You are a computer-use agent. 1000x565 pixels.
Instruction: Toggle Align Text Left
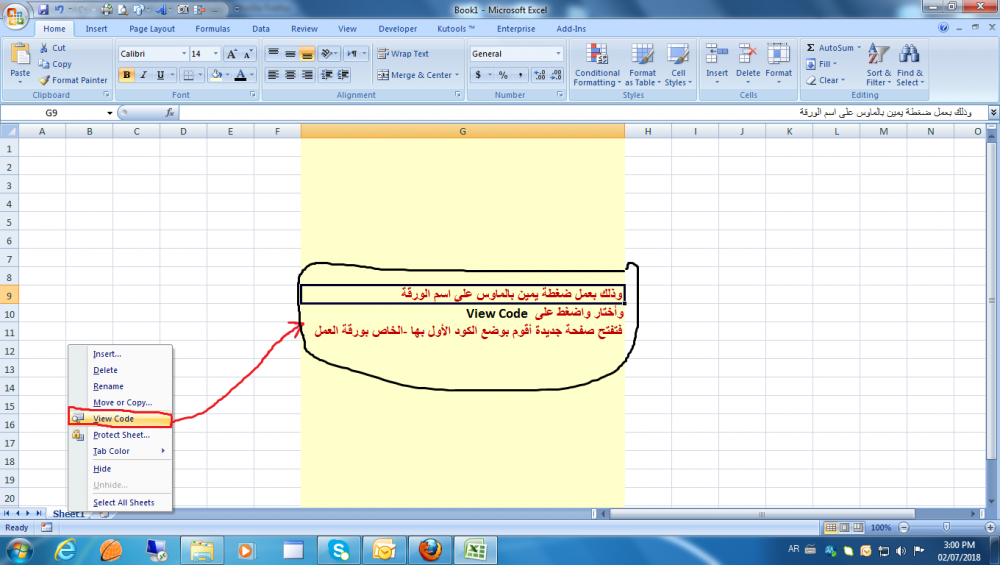coord(273,75)
